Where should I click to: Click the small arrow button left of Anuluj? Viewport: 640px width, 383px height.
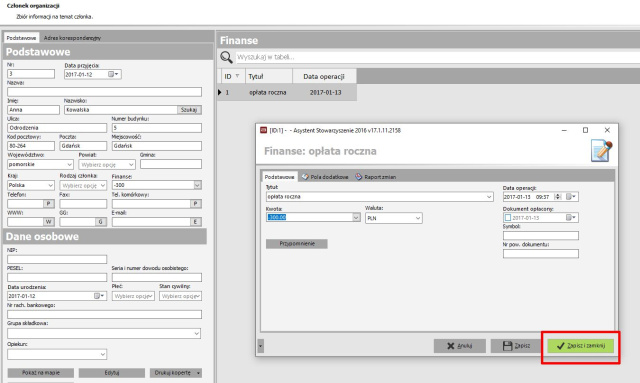[260, 346]
